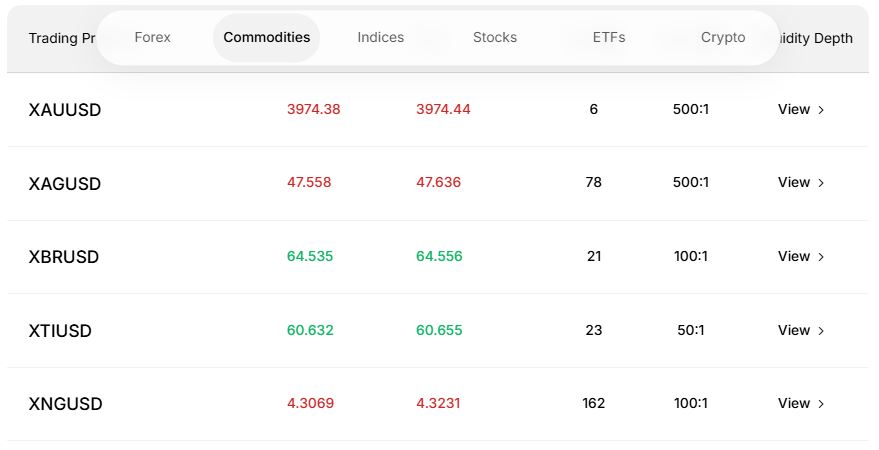Click View link for XNGUSD
This screenshot has height=450, width=879.
(x=801, y=404)
